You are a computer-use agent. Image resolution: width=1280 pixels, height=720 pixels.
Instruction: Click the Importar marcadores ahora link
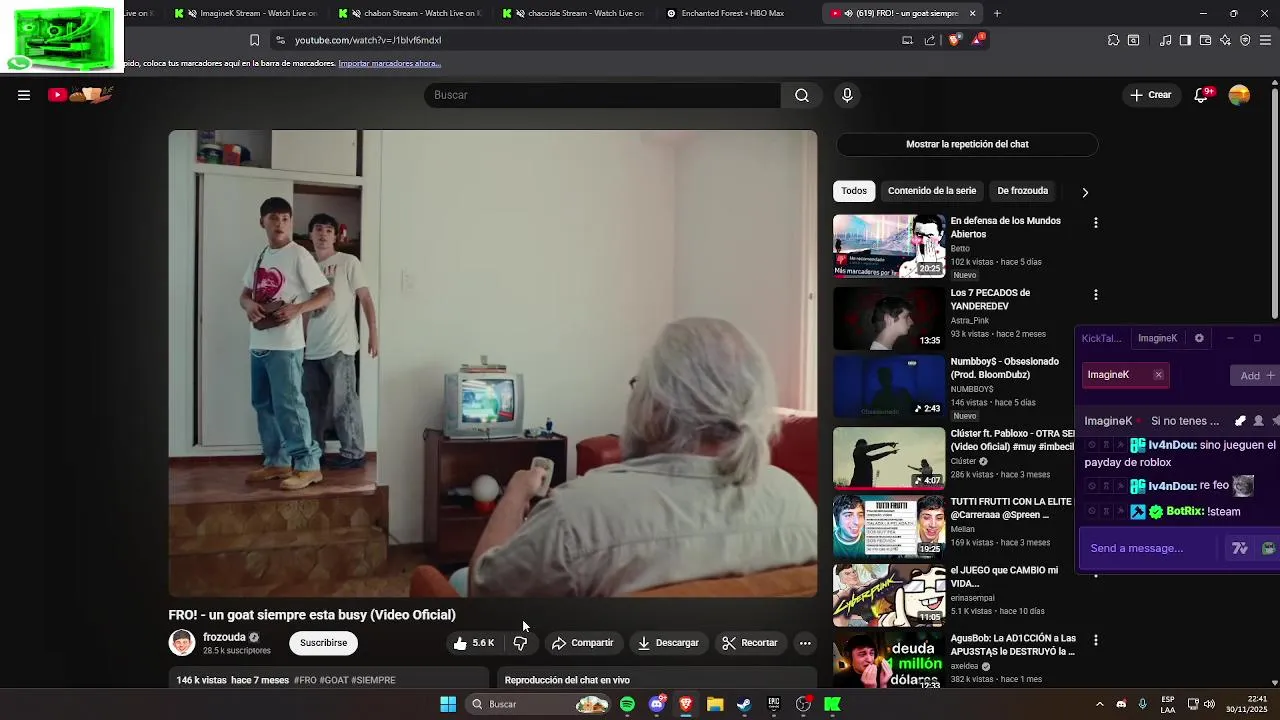click(x=389, y=63)
